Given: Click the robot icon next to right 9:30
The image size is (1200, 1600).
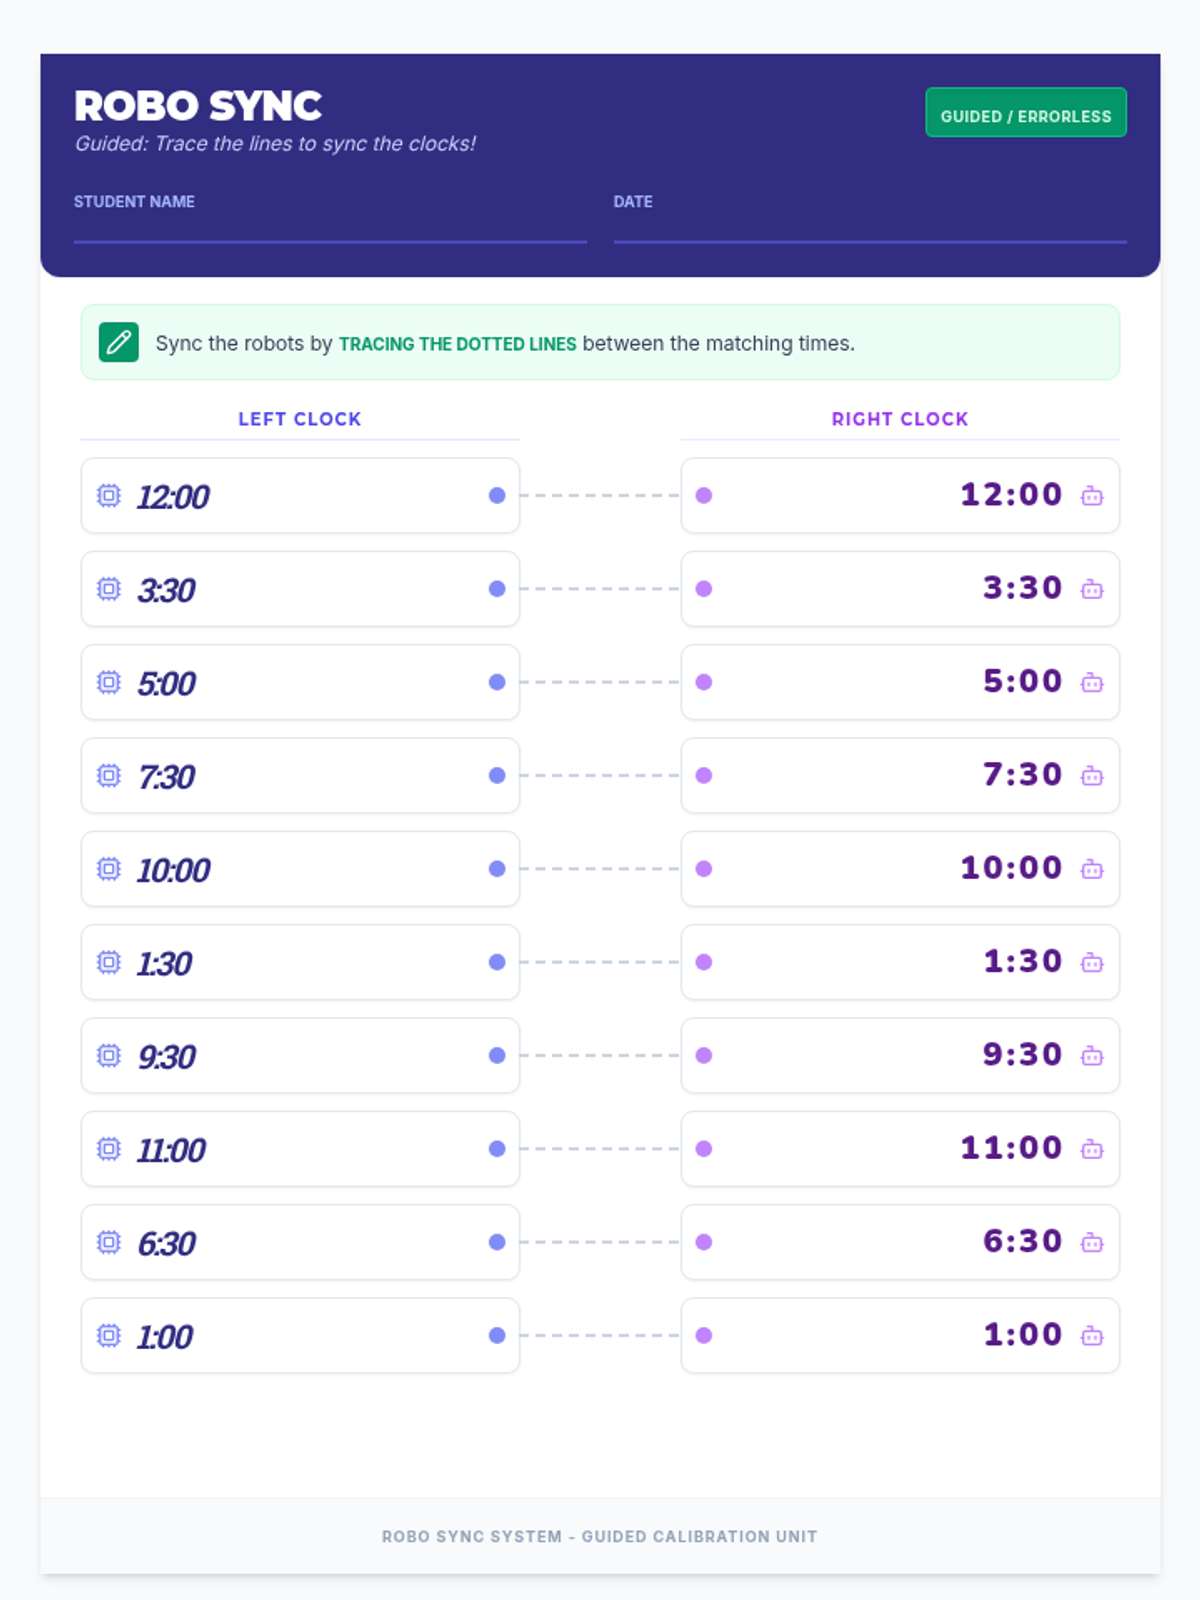Looking at the screenshot, I should pos(1092,1056).
